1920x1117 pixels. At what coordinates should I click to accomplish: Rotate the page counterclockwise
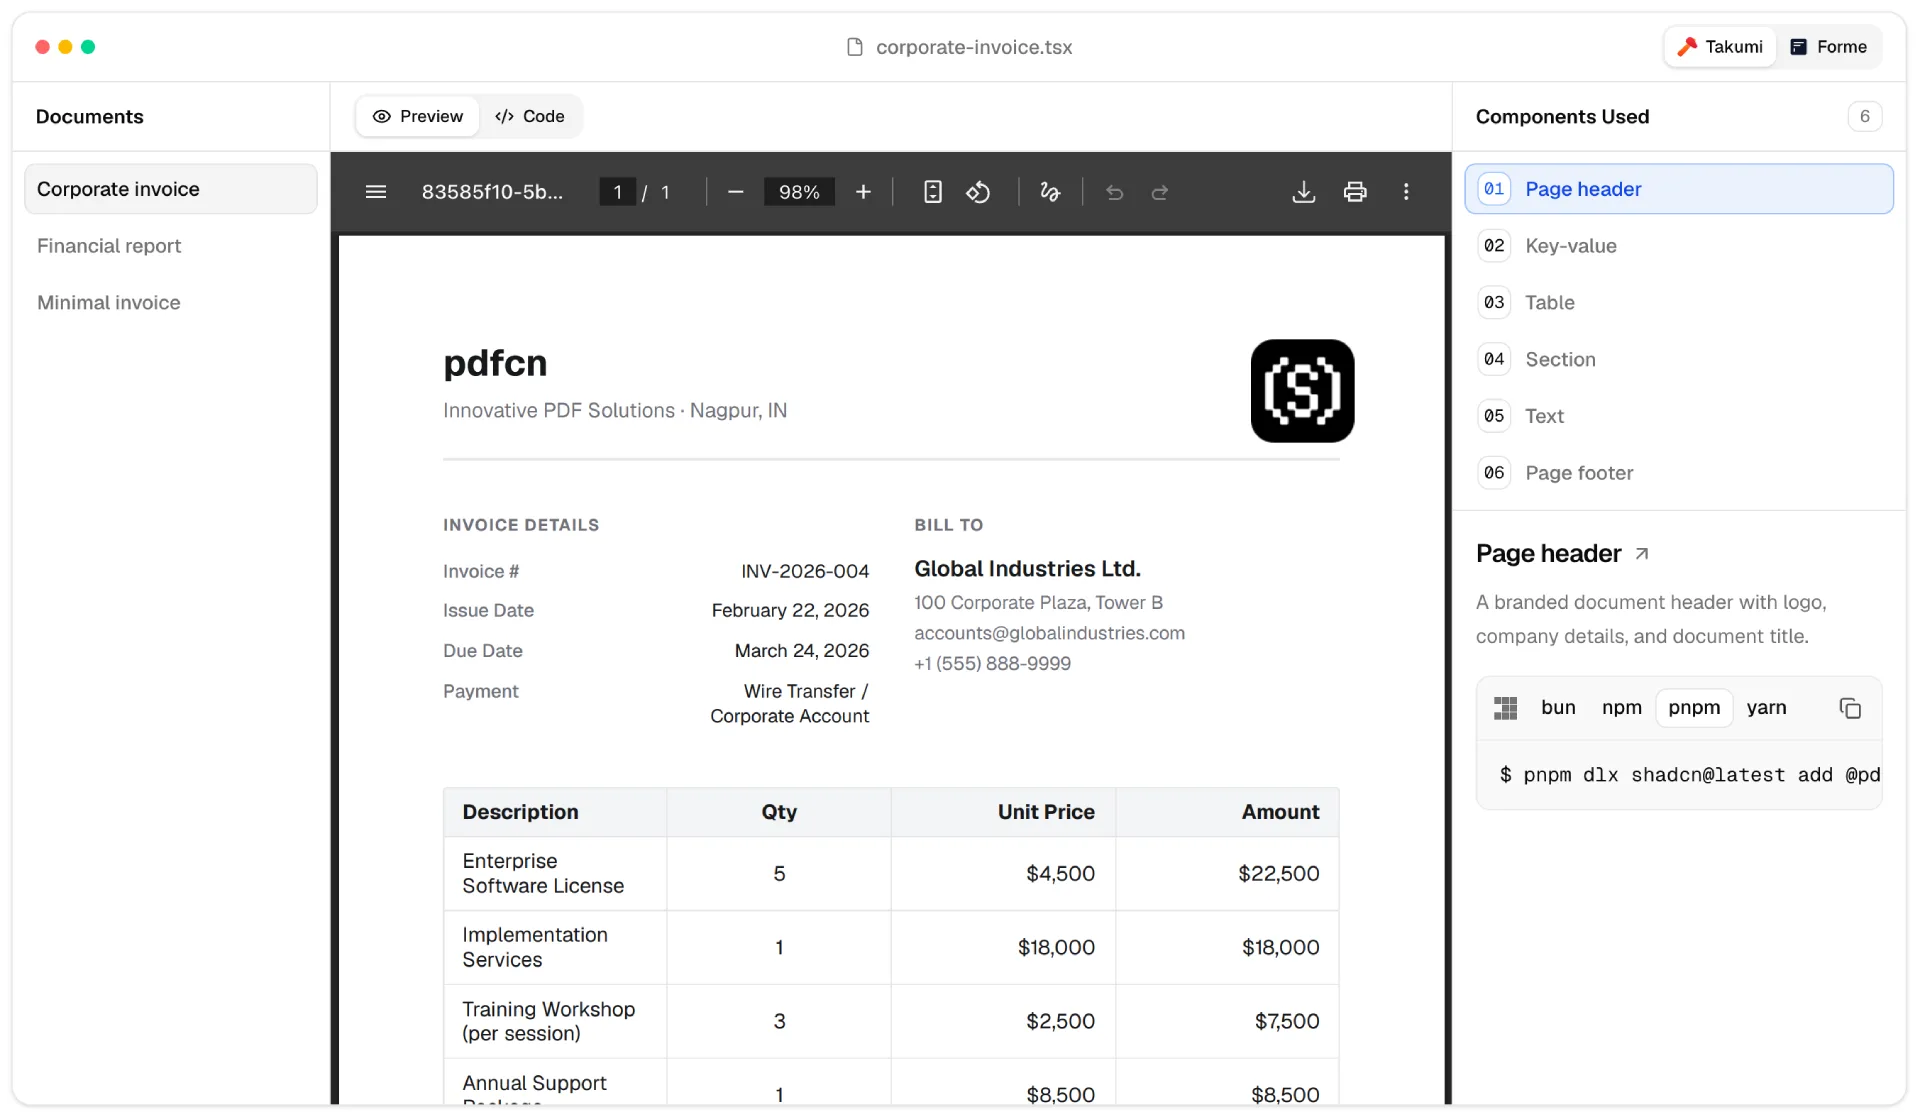[978, 192]
